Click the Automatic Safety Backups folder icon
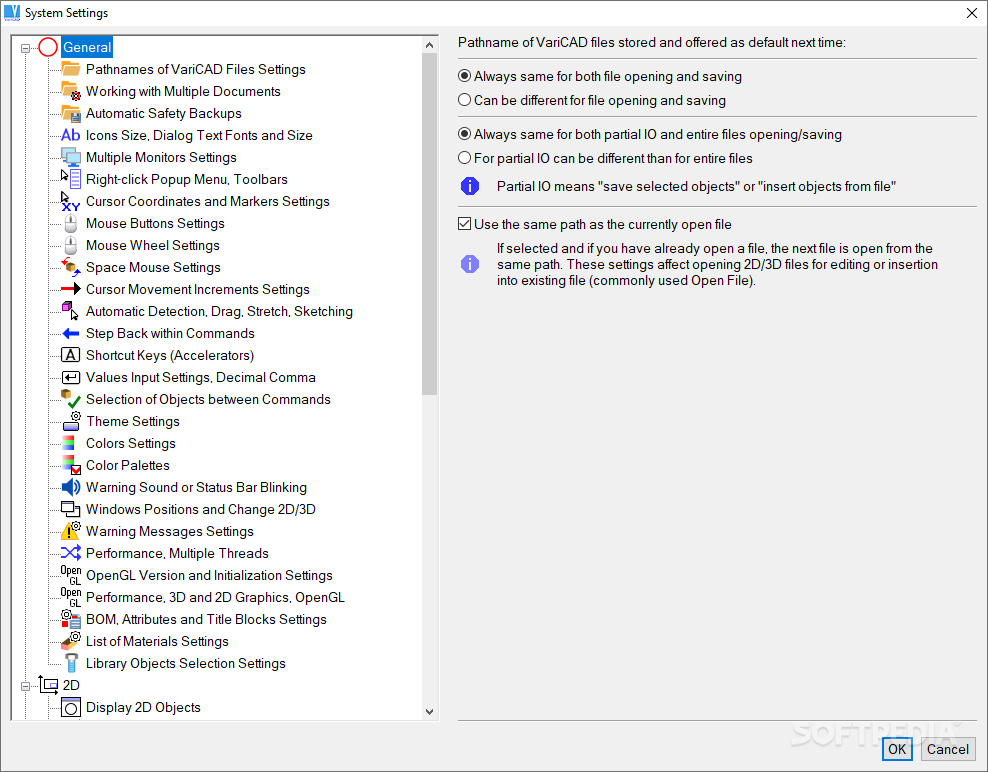 tap(71, 113)
